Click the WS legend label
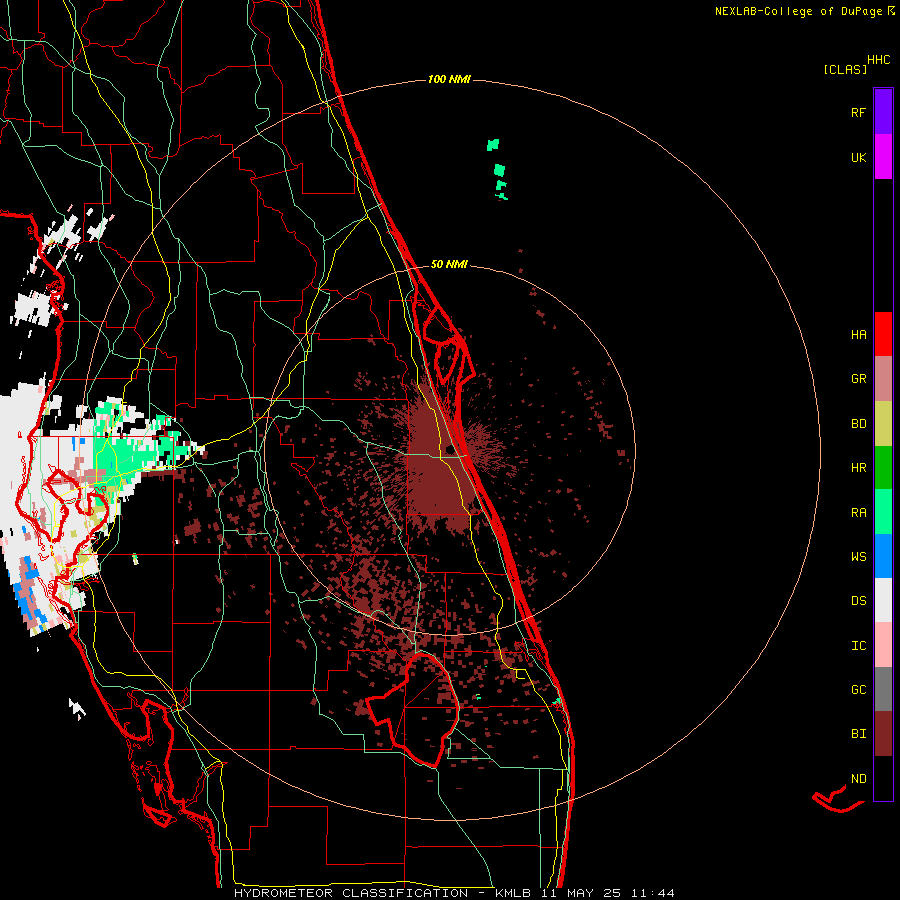 tap(858, 557)
